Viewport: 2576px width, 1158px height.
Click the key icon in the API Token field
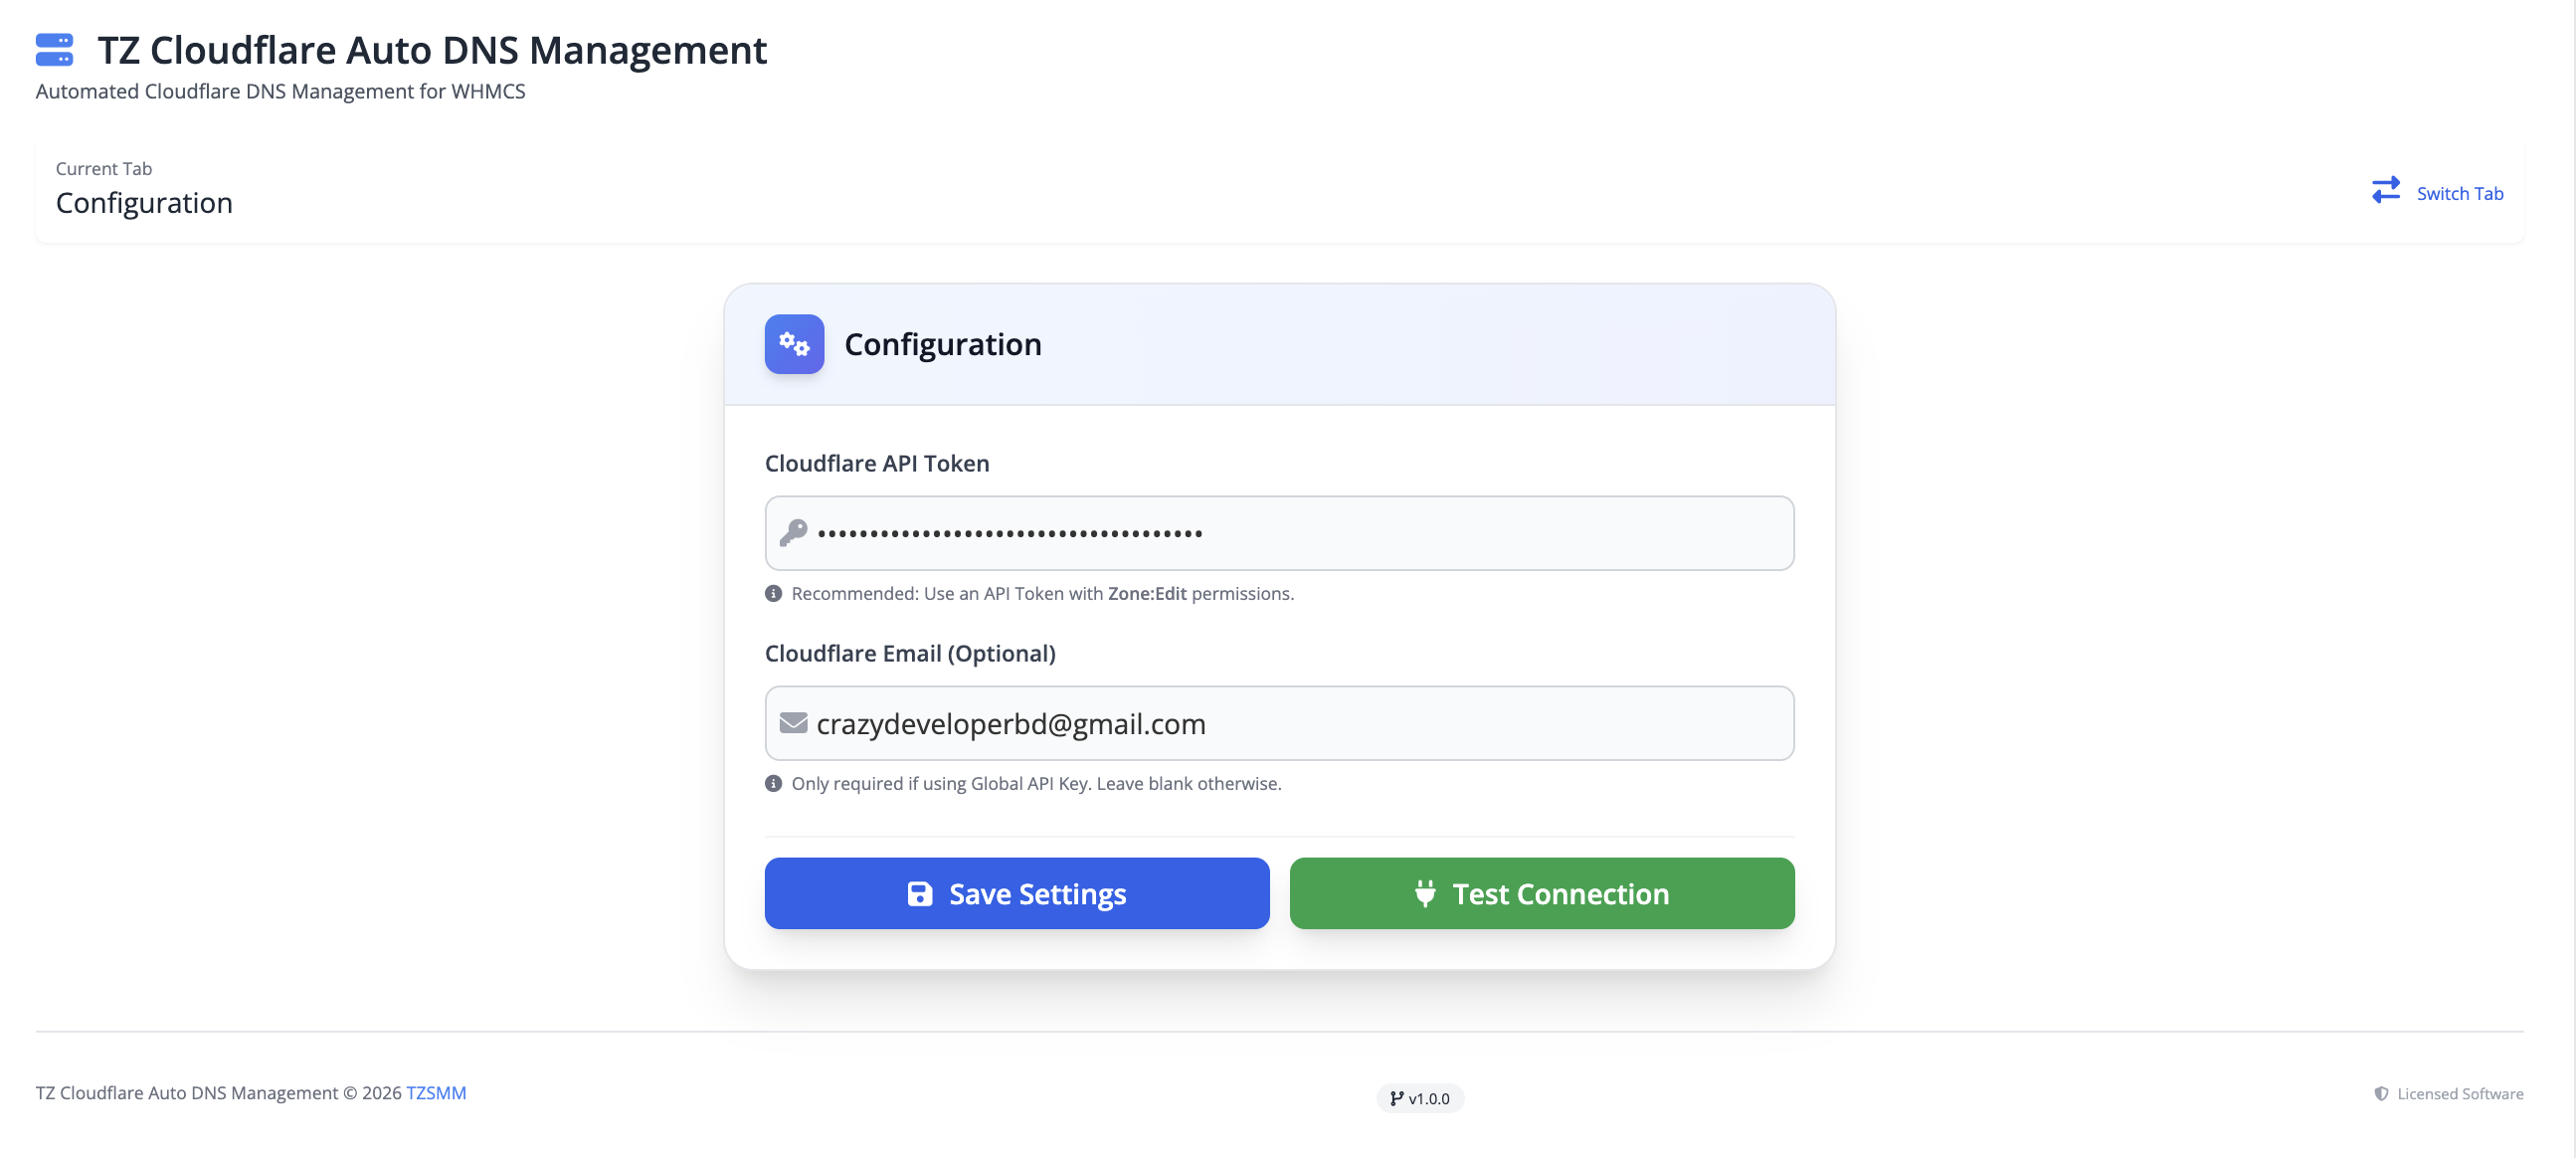pos(795,533)
